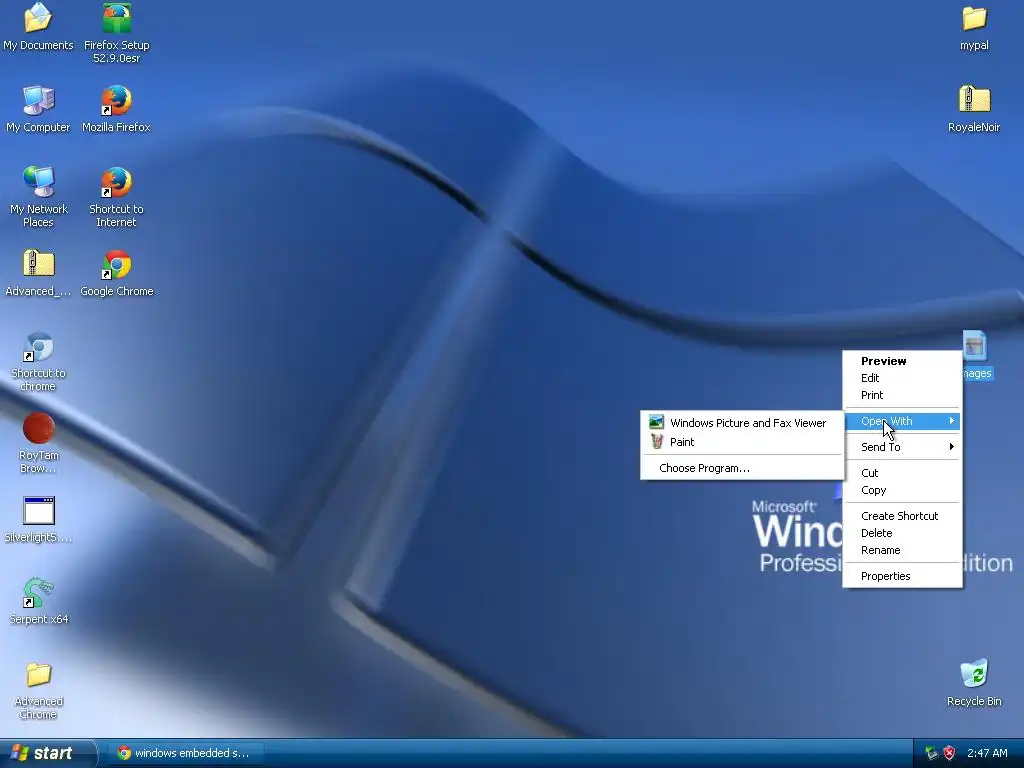Screen dimensions: 1024x768
Task: Open the file with Paint
Action: (x=742, y=442)
